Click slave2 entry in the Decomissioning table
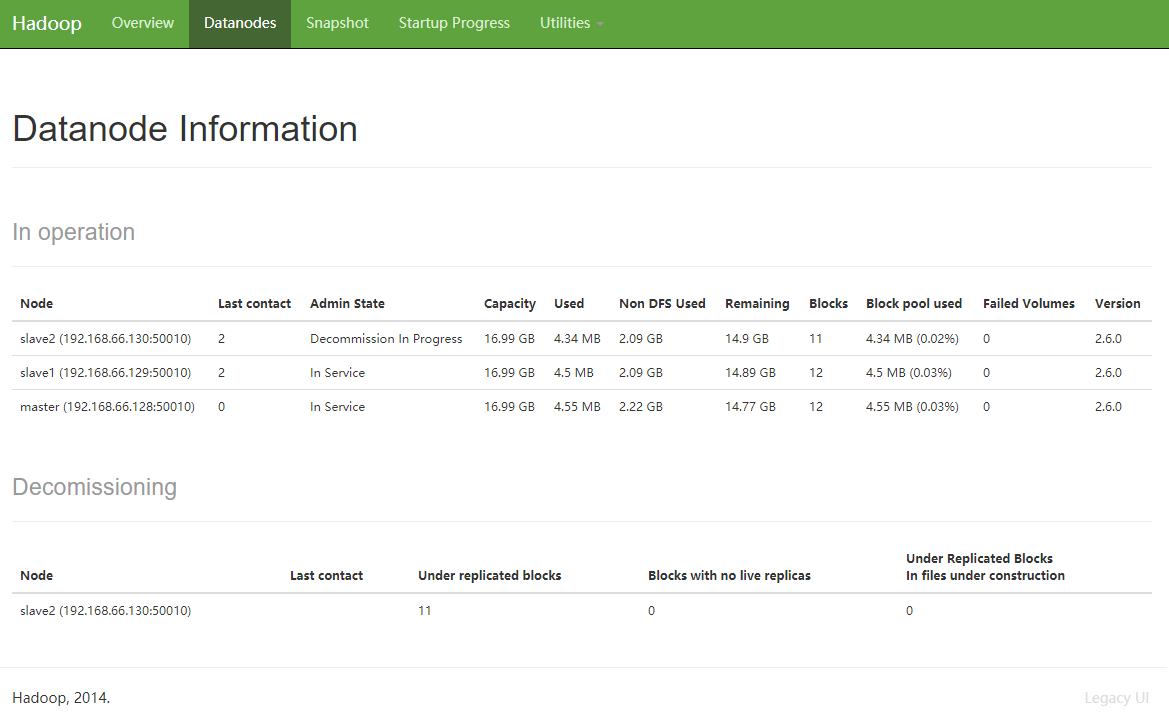1169x723 pixels. [x=105, y=611]
